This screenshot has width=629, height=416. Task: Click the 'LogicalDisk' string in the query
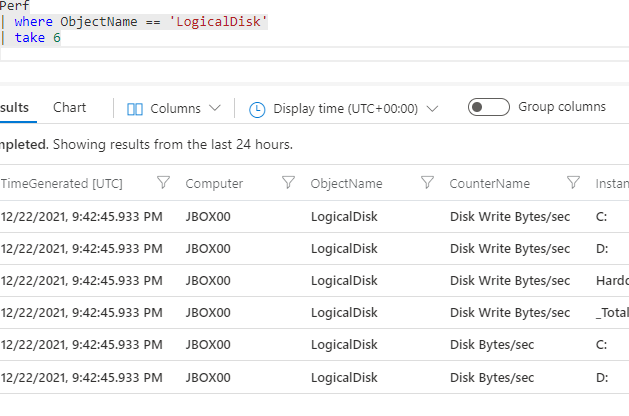[226, 22]
